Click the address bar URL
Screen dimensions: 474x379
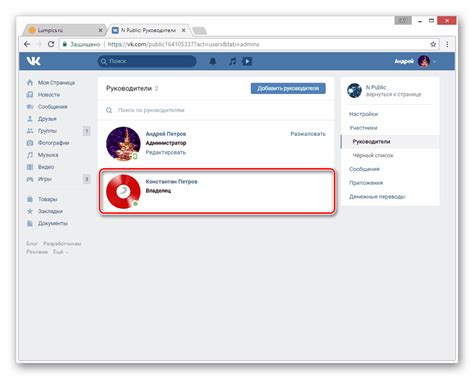[x=183, y=44]
